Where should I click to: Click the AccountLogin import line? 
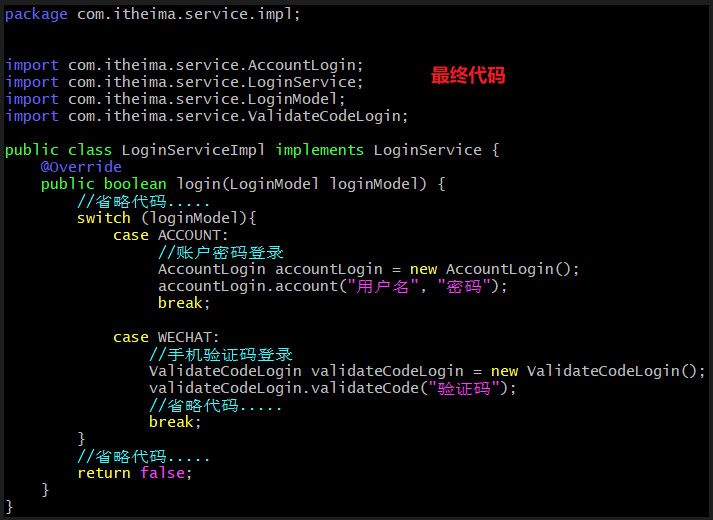click(x=184, y=65)
